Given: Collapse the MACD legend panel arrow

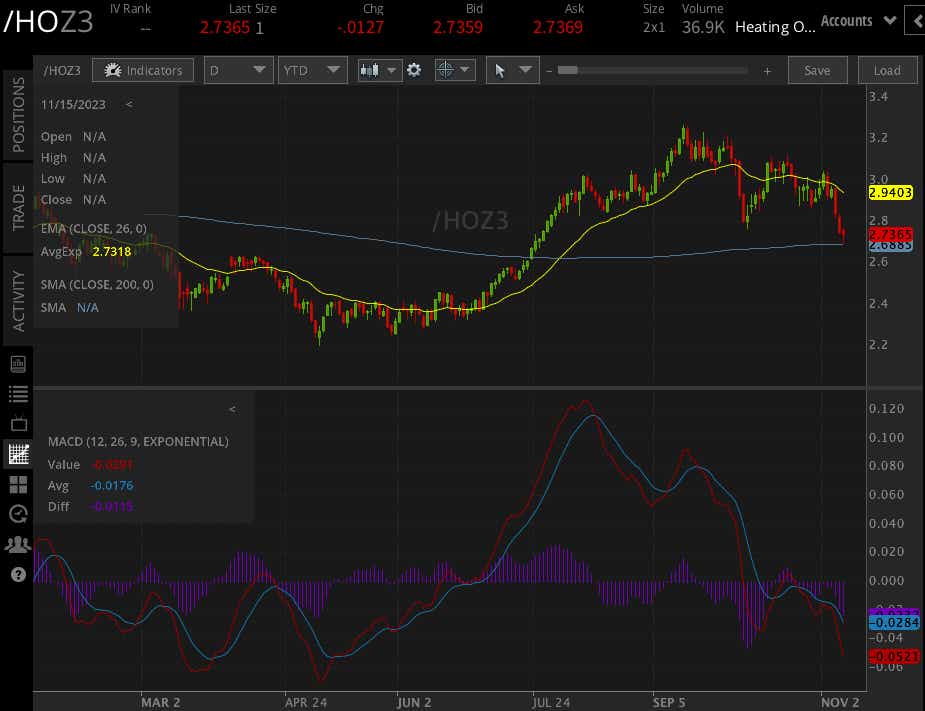Looking at the screenshot, I should (x=232, y=409).
